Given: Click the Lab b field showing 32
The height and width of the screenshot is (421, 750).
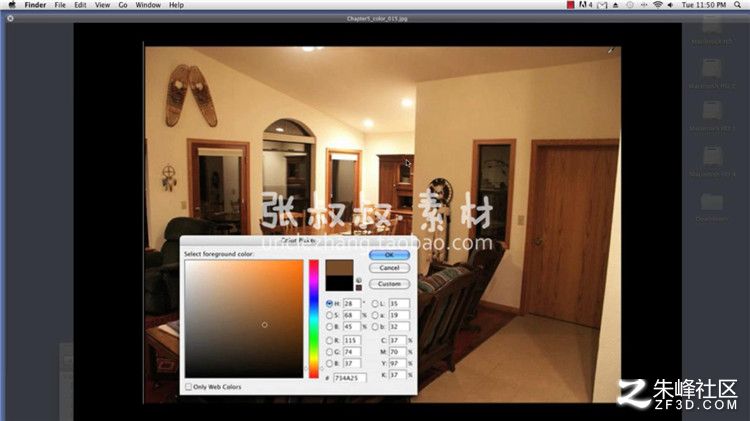Looking at the screenshot, I should tap(399, 327).
